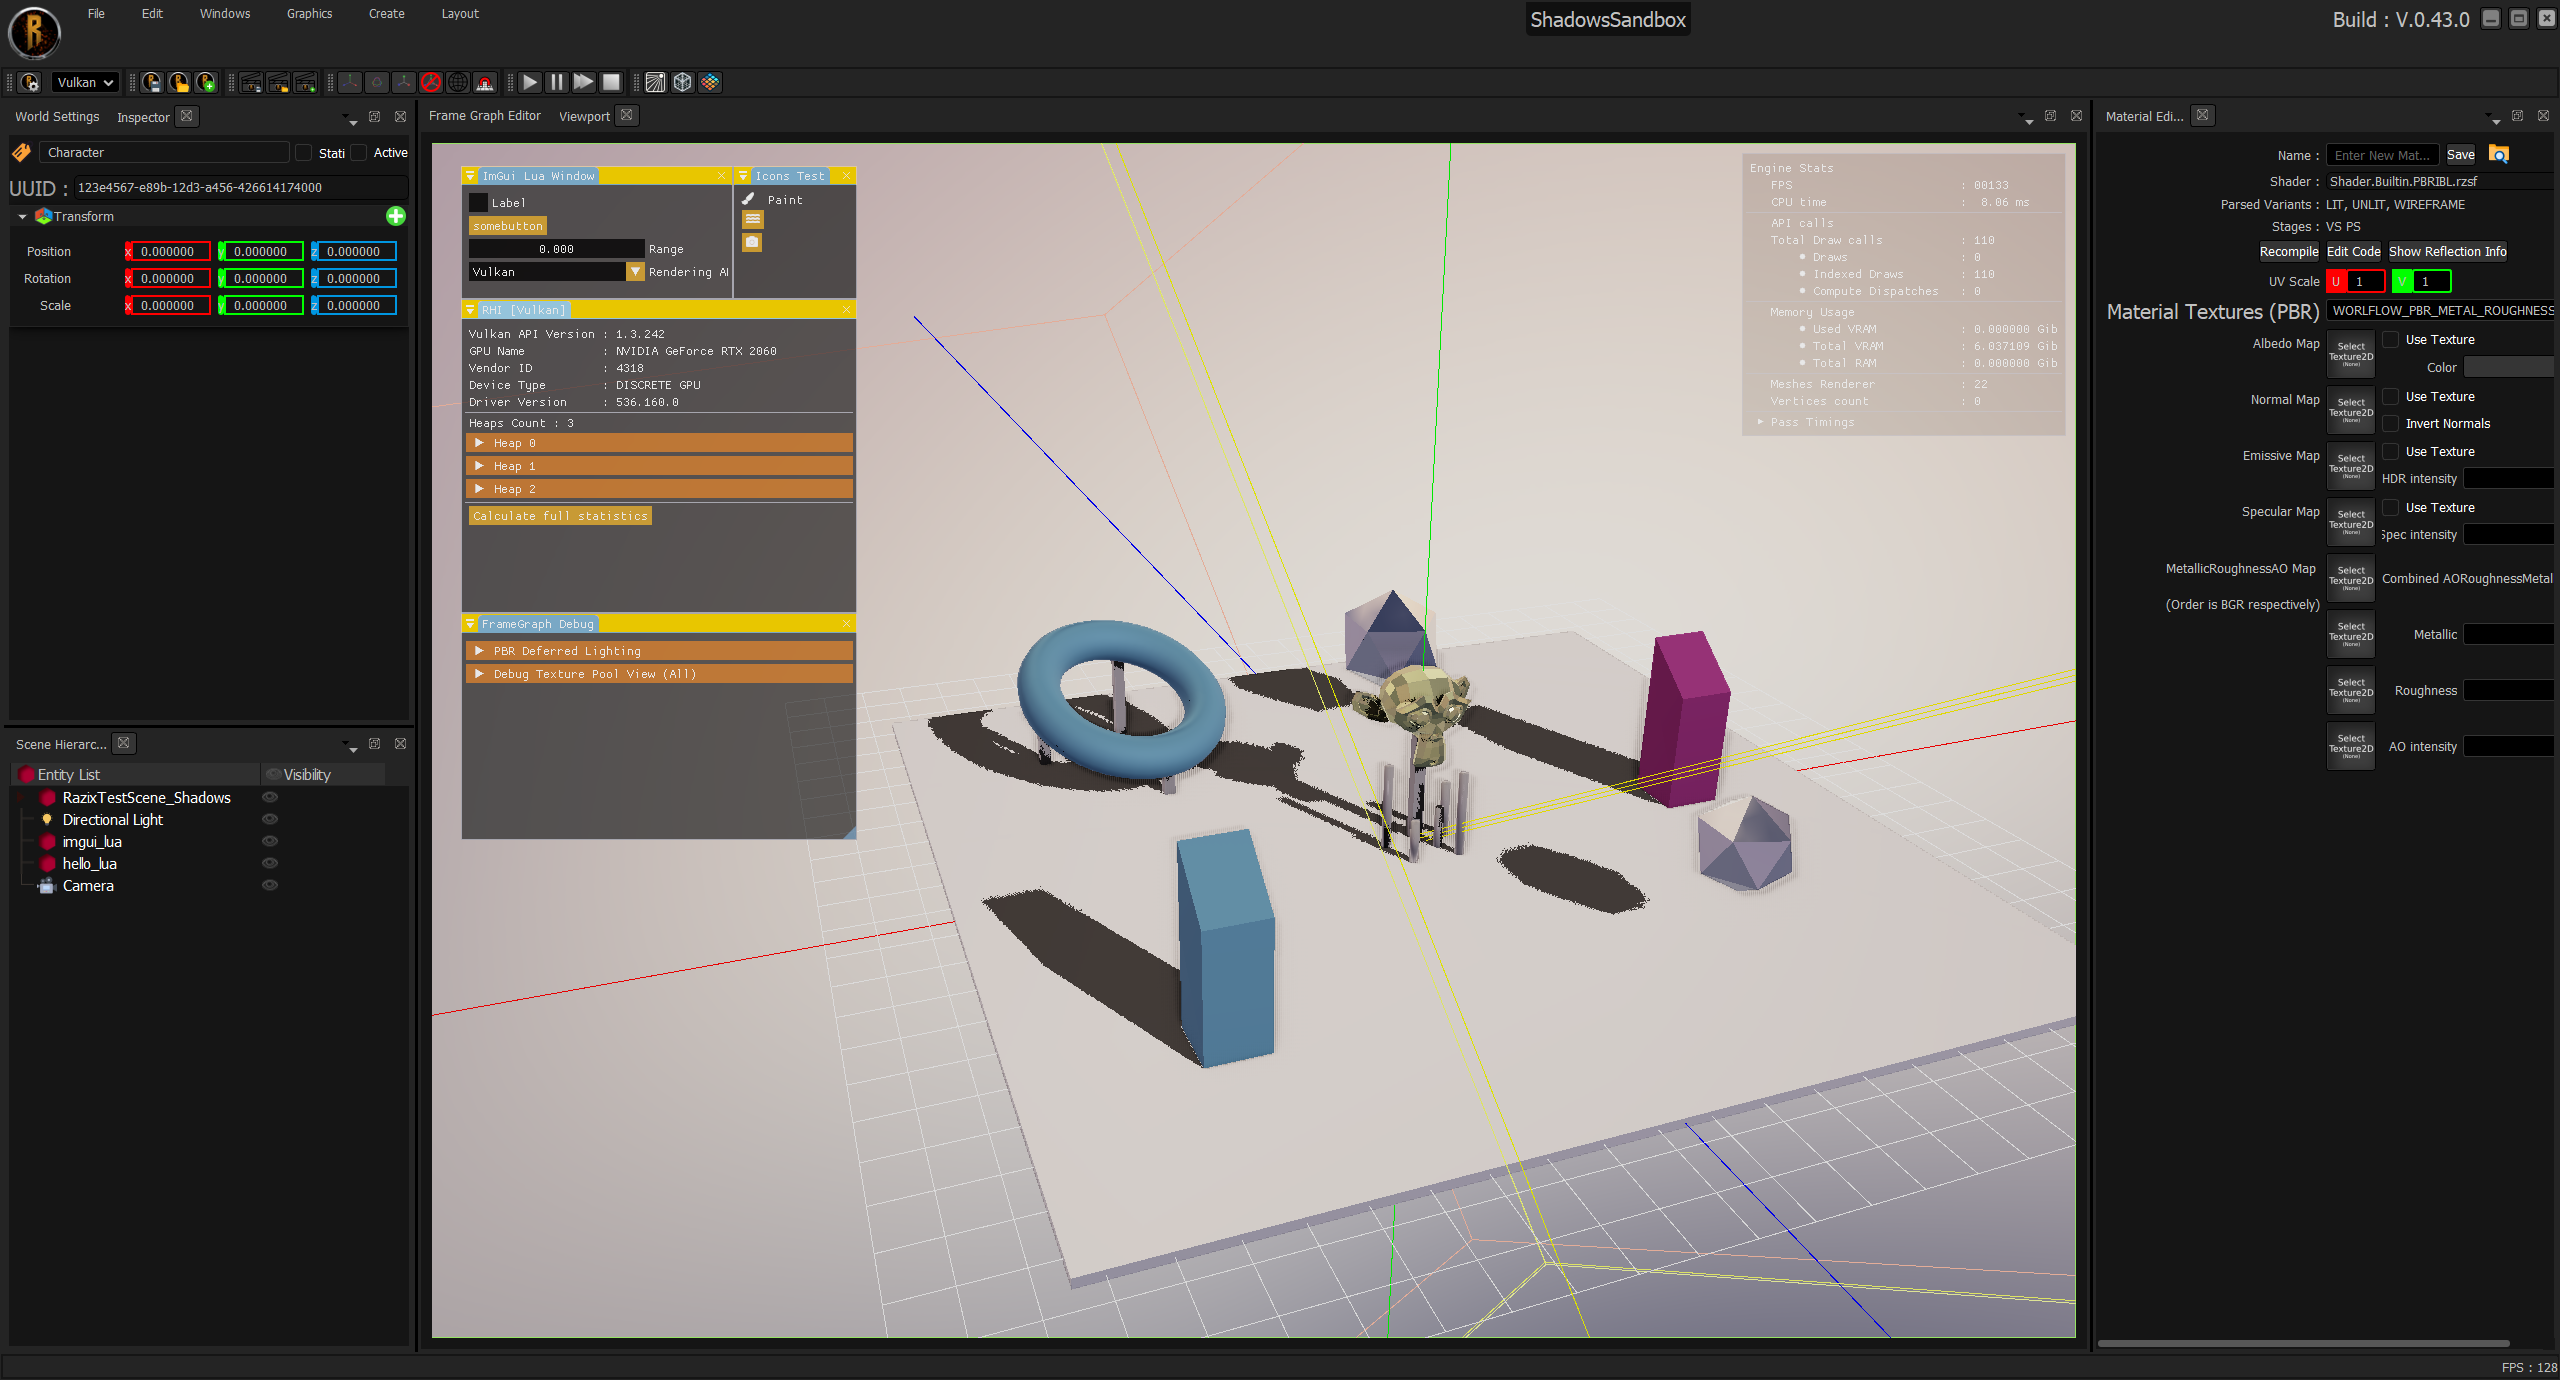The height and width of the screenshot is (1380, 2560).
Task: Hide Directional Light via eye icon
Action: click(x=270, y=819)
